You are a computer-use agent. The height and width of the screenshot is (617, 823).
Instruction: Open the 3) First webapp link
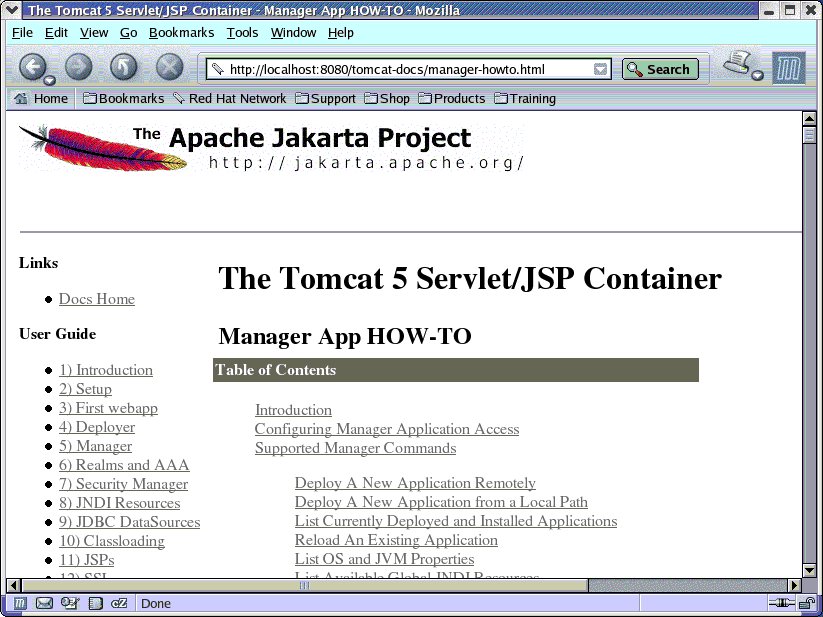tap(108, 408)
